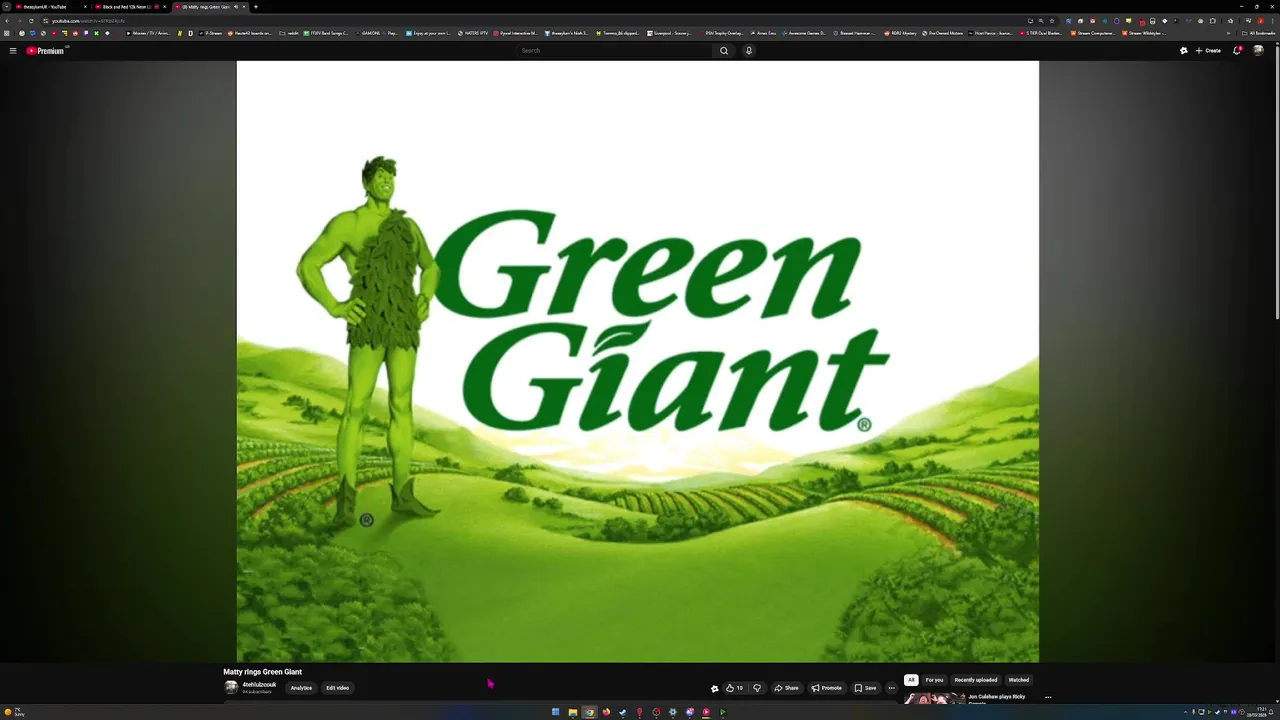1280x720 pixels.
Task: Open the YouTube guide hamburger menu
Action: 13,50
